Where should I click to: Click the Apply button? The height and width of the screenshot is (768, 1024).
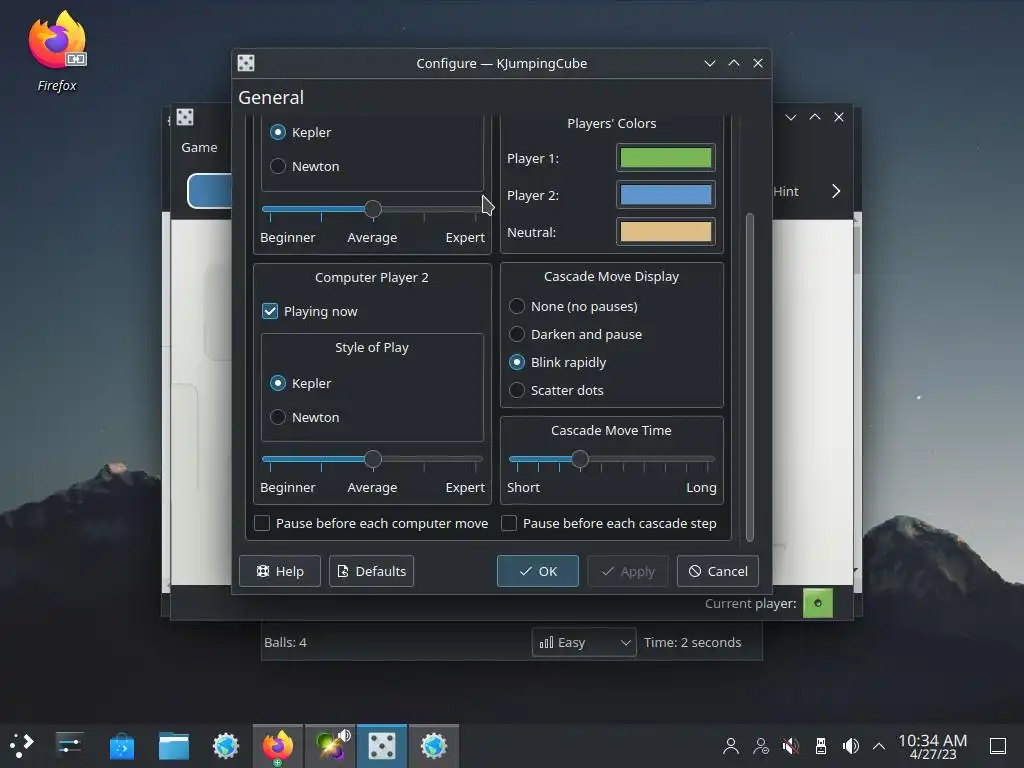[628, 571]
